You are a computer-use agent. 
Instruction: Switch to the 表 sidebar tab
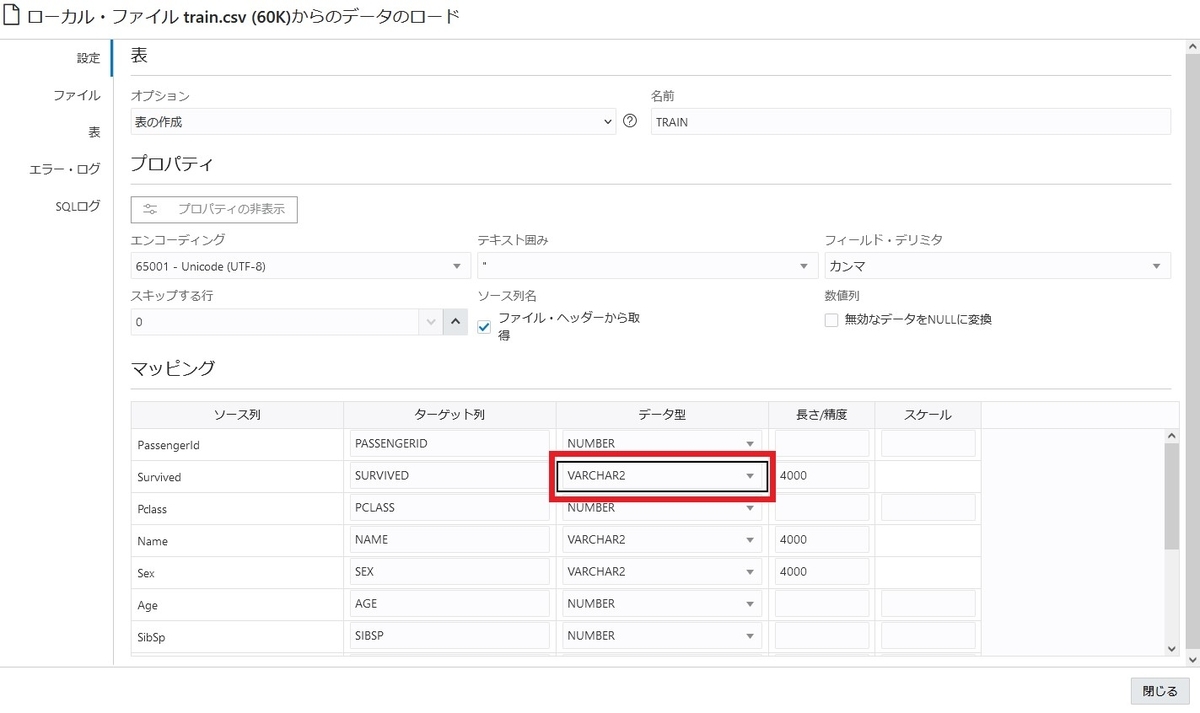click(x=94, y=132)
